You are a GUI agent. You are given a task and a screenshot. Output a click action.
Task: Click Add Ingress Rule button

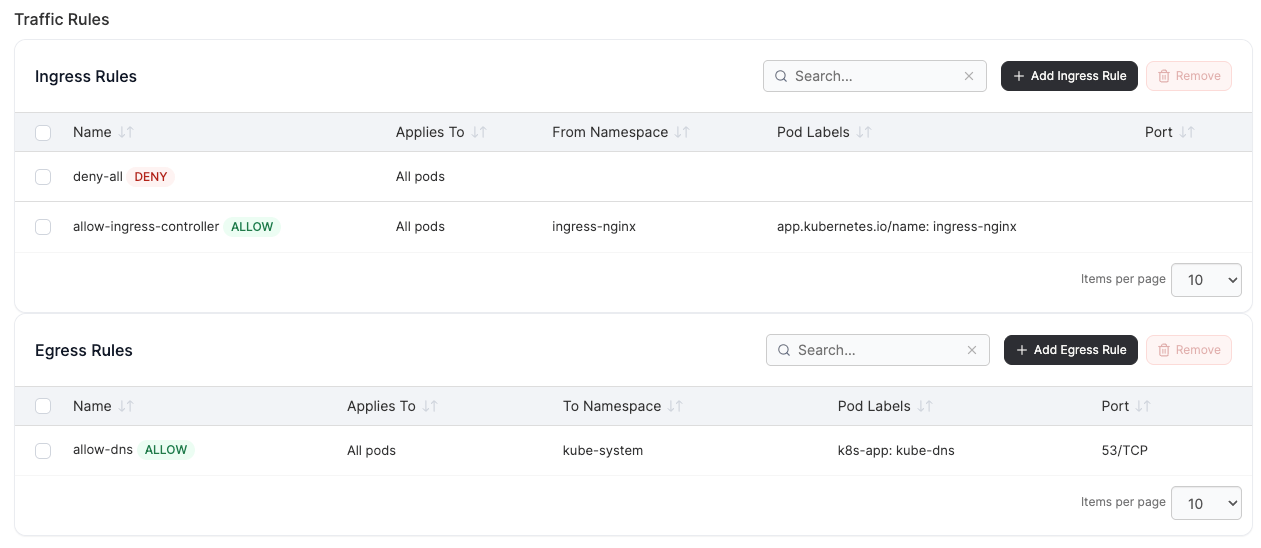coord(1069,76)
